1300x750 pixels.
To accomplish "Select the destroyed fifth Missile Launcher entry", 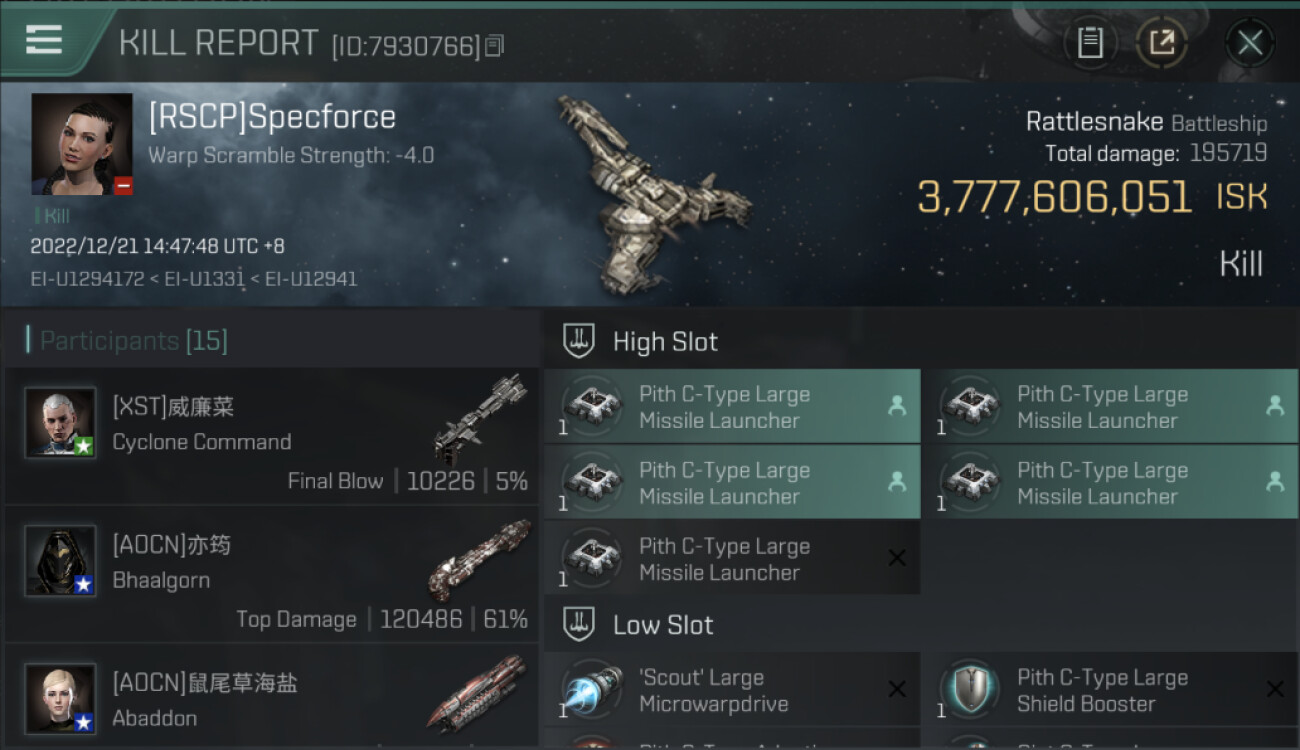I will tap(733, 559).
